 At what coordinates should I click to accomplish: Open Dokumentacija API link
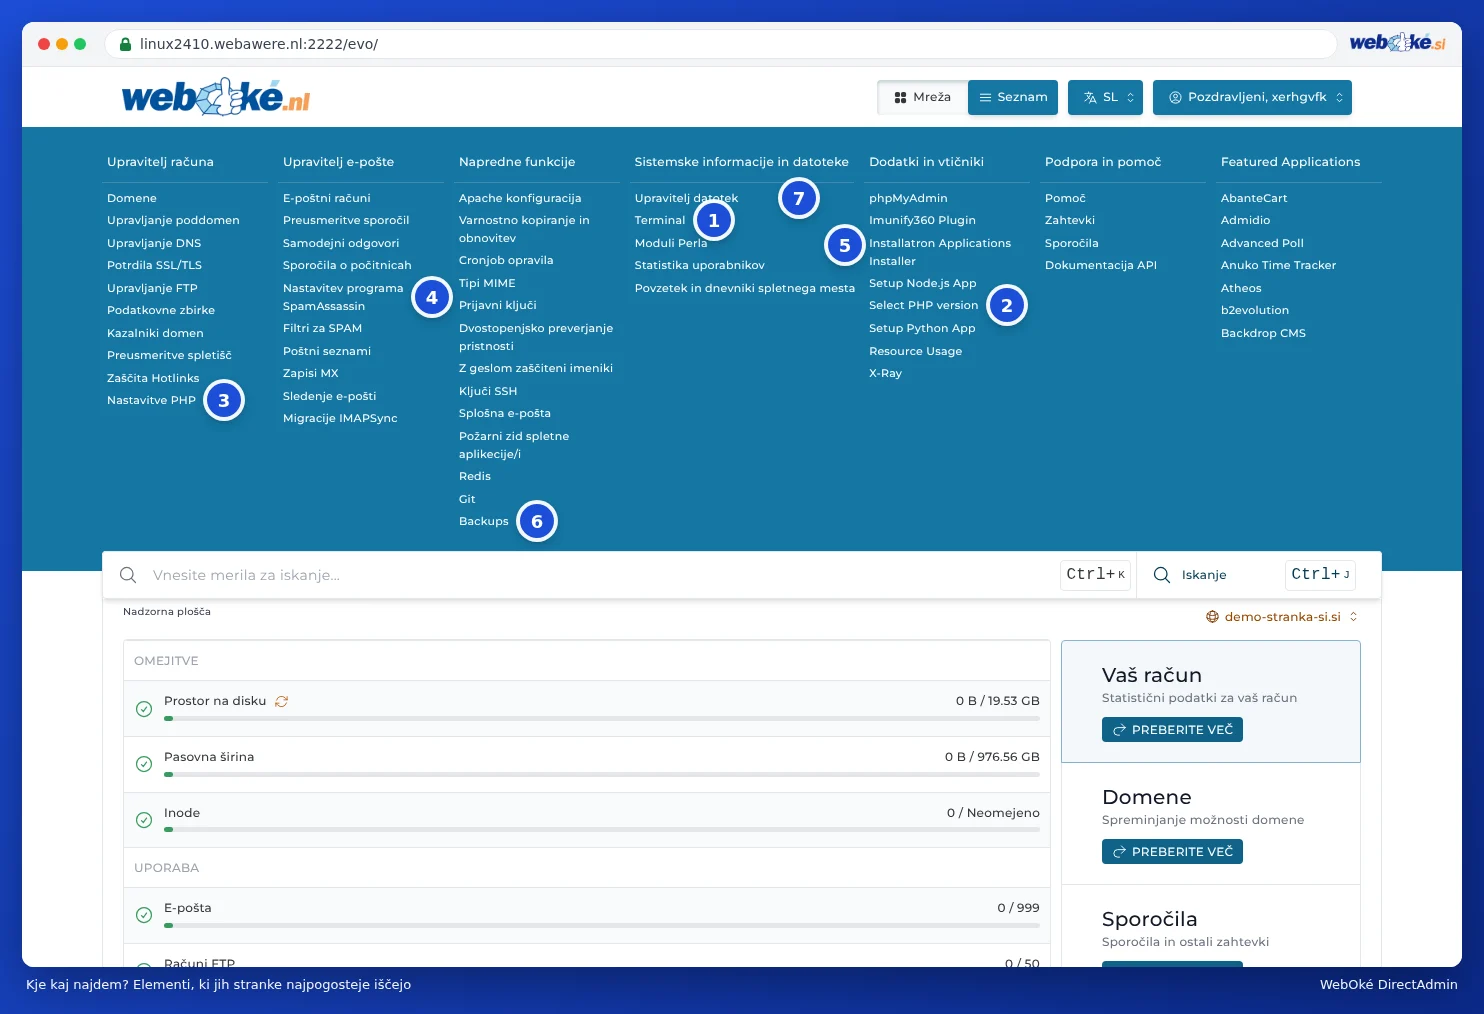click(x=1100, y=265)
